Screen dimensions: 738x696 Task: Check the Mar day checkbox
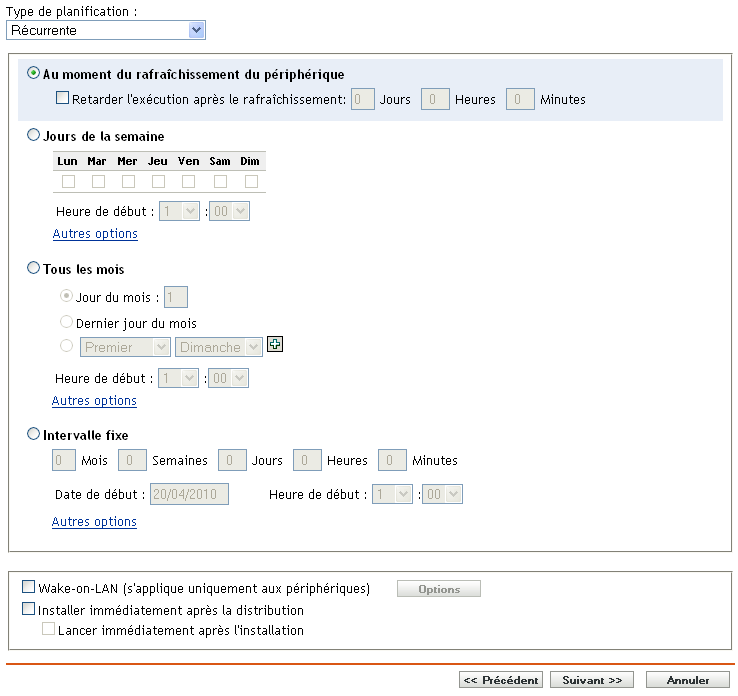point(98,181)
